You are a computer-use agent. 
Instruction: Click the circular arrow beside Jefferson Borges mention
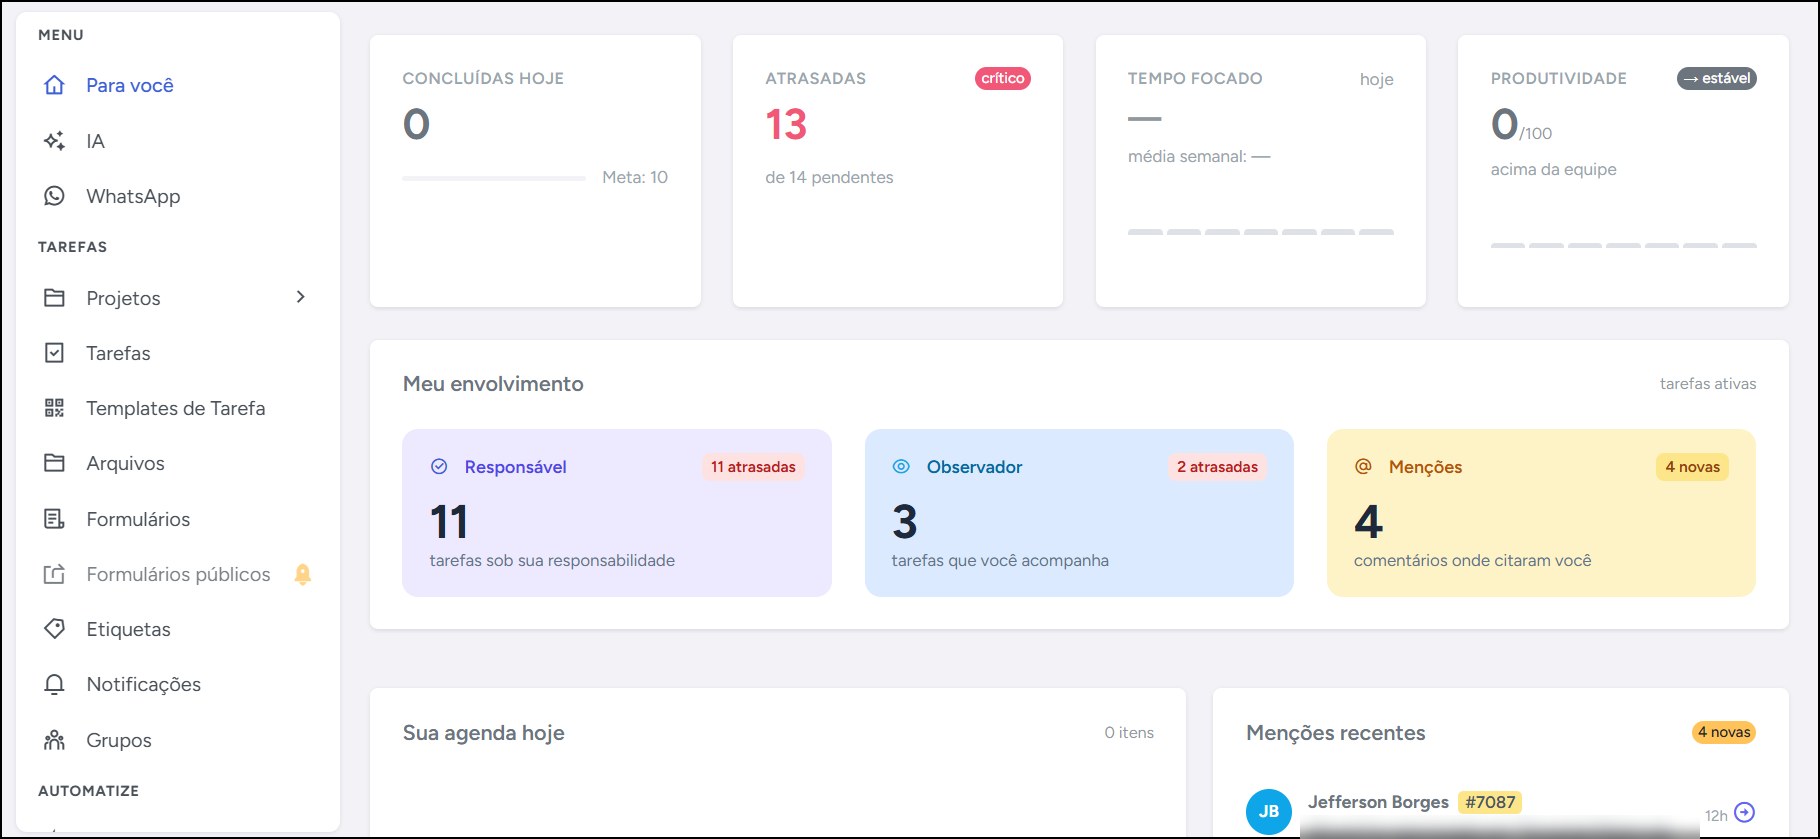(x=1744, y=812)
